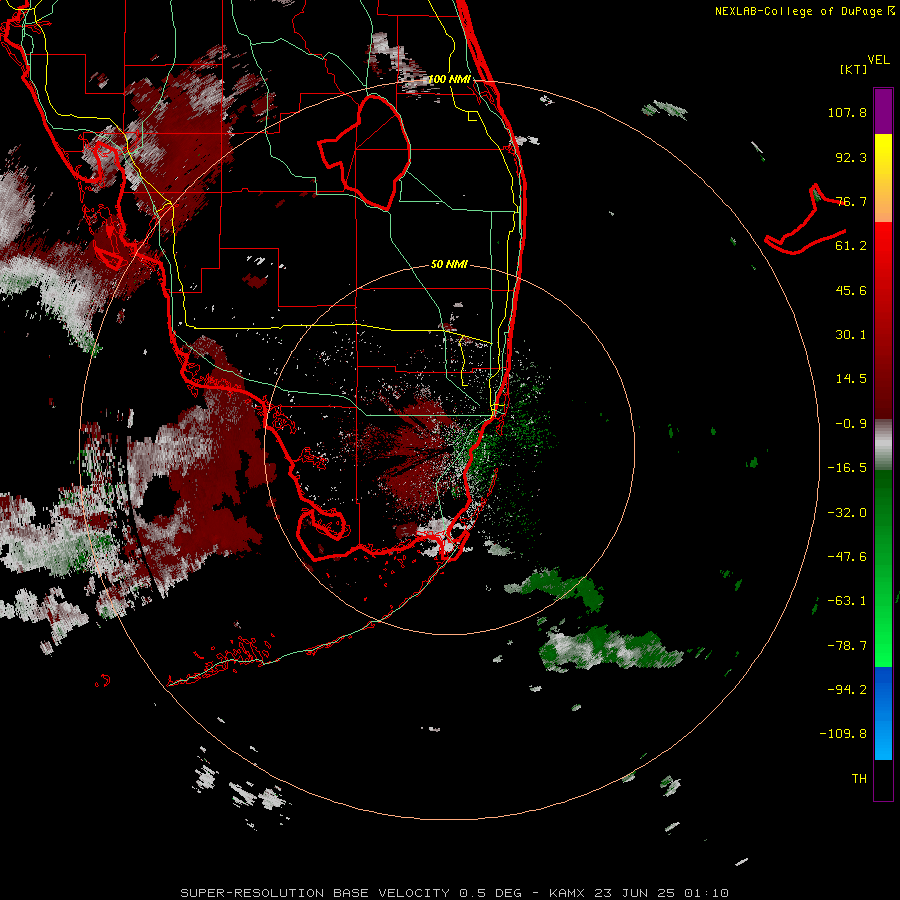
Task: Click the [KT] units label
Action: click(x=854, y=69)
